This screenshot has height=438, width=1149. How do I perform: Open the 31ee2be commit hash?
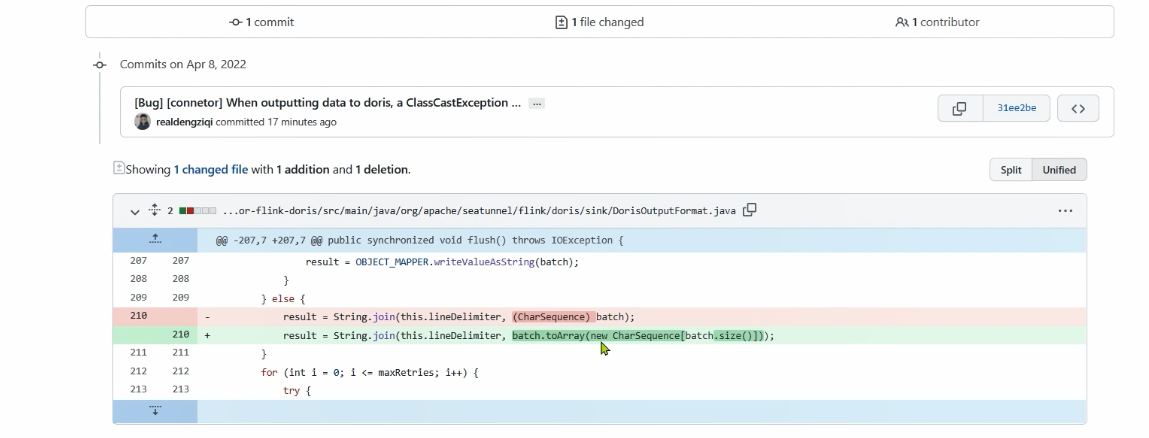(1015, 109)
